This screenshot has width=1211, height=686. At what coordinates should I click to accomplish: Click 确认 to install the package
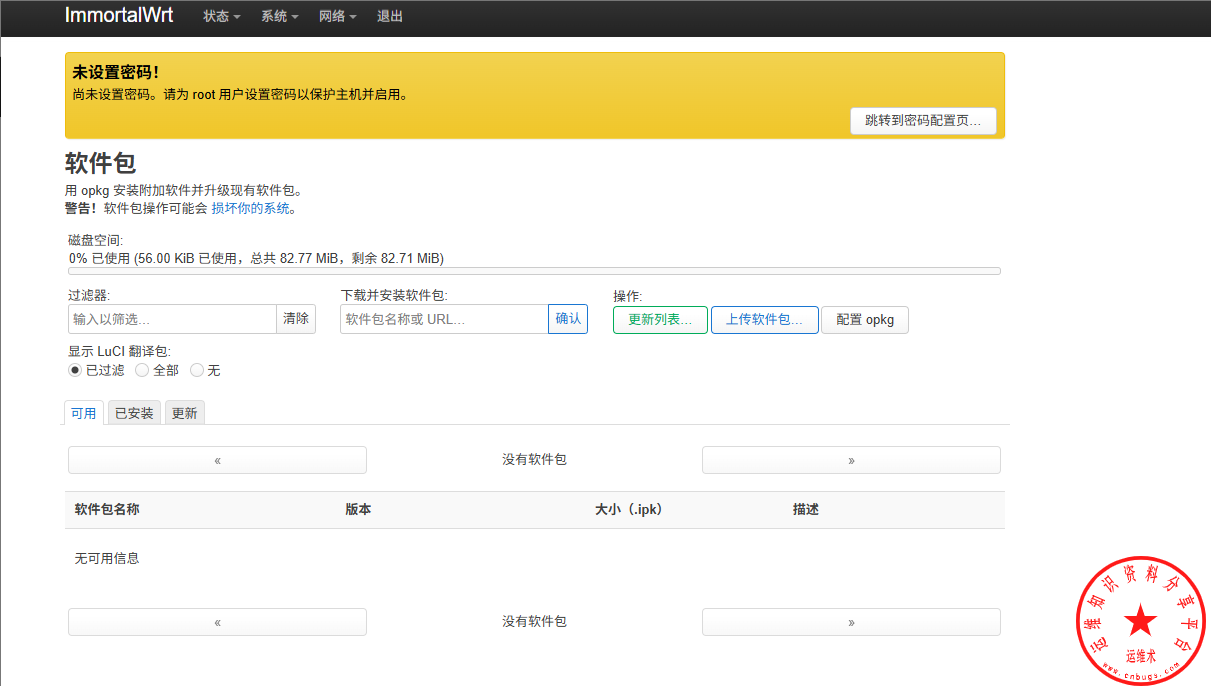[x=568, y=319]
